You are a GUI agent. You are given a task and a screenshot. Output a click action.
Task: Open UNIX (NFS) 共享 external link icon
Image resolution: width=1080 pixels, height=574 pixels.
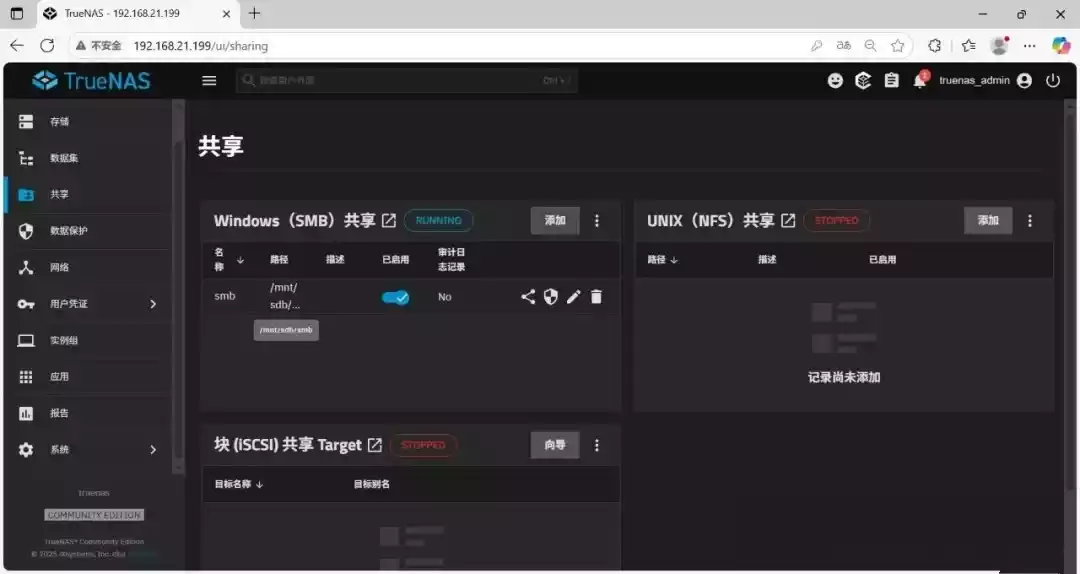click(789, 221)
